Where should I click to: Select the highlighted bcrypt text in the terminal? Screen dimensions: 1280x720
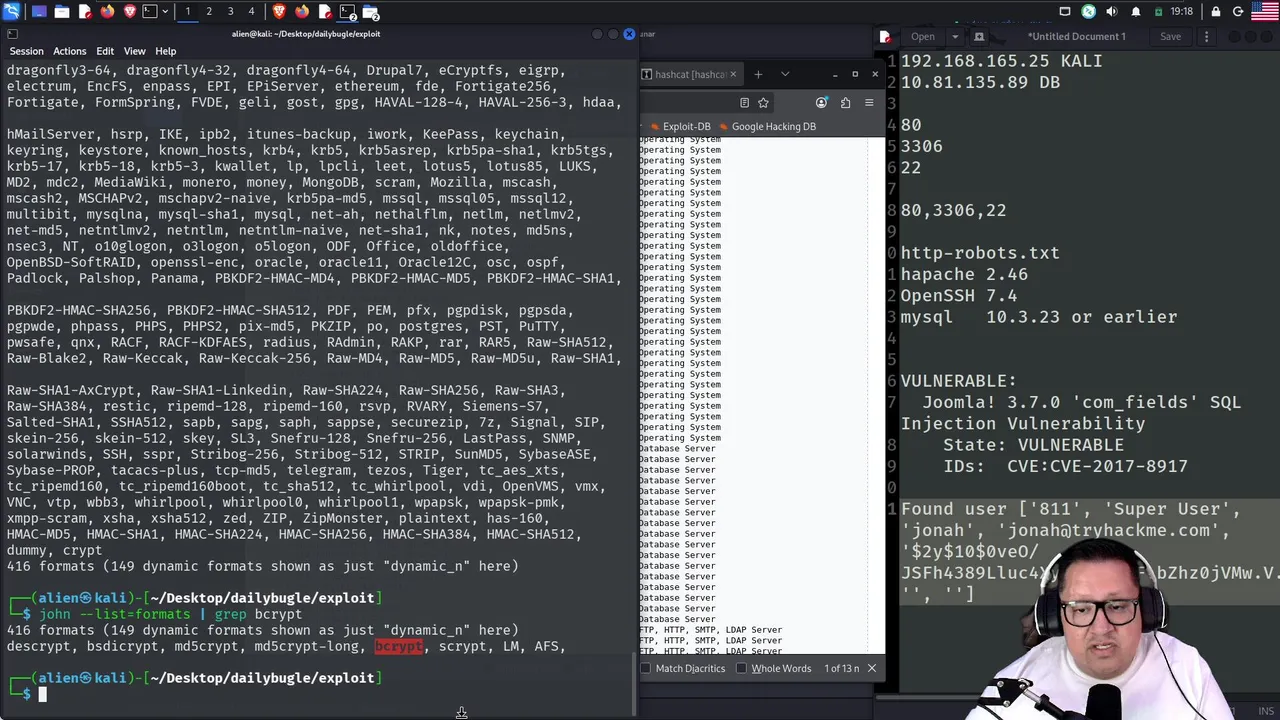pyautogui.click(x=399, y=647)
